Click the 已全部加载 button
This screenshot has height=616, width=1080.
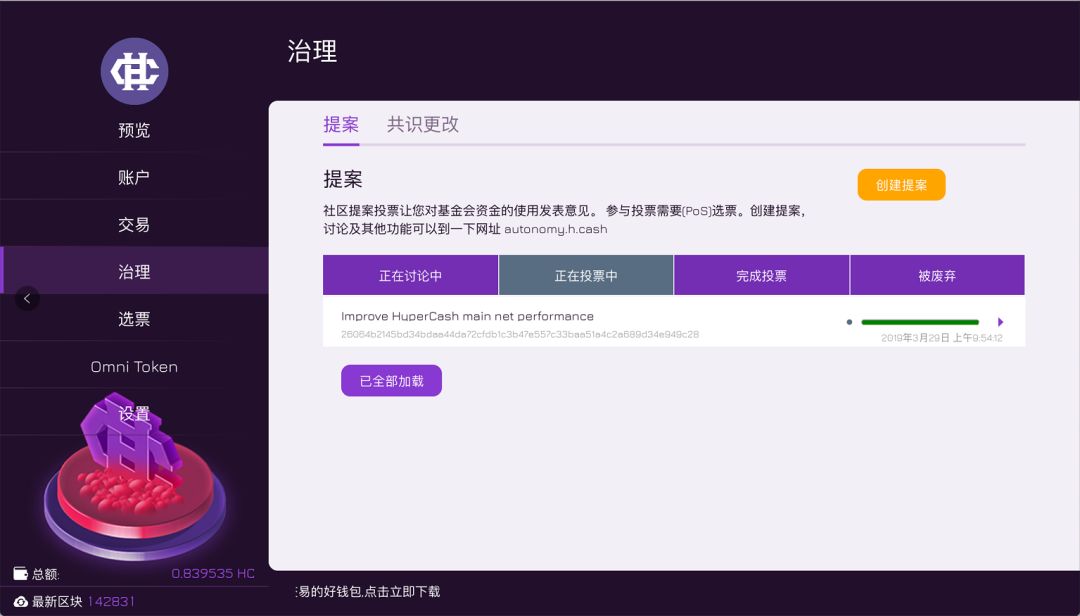click(391, 380)
